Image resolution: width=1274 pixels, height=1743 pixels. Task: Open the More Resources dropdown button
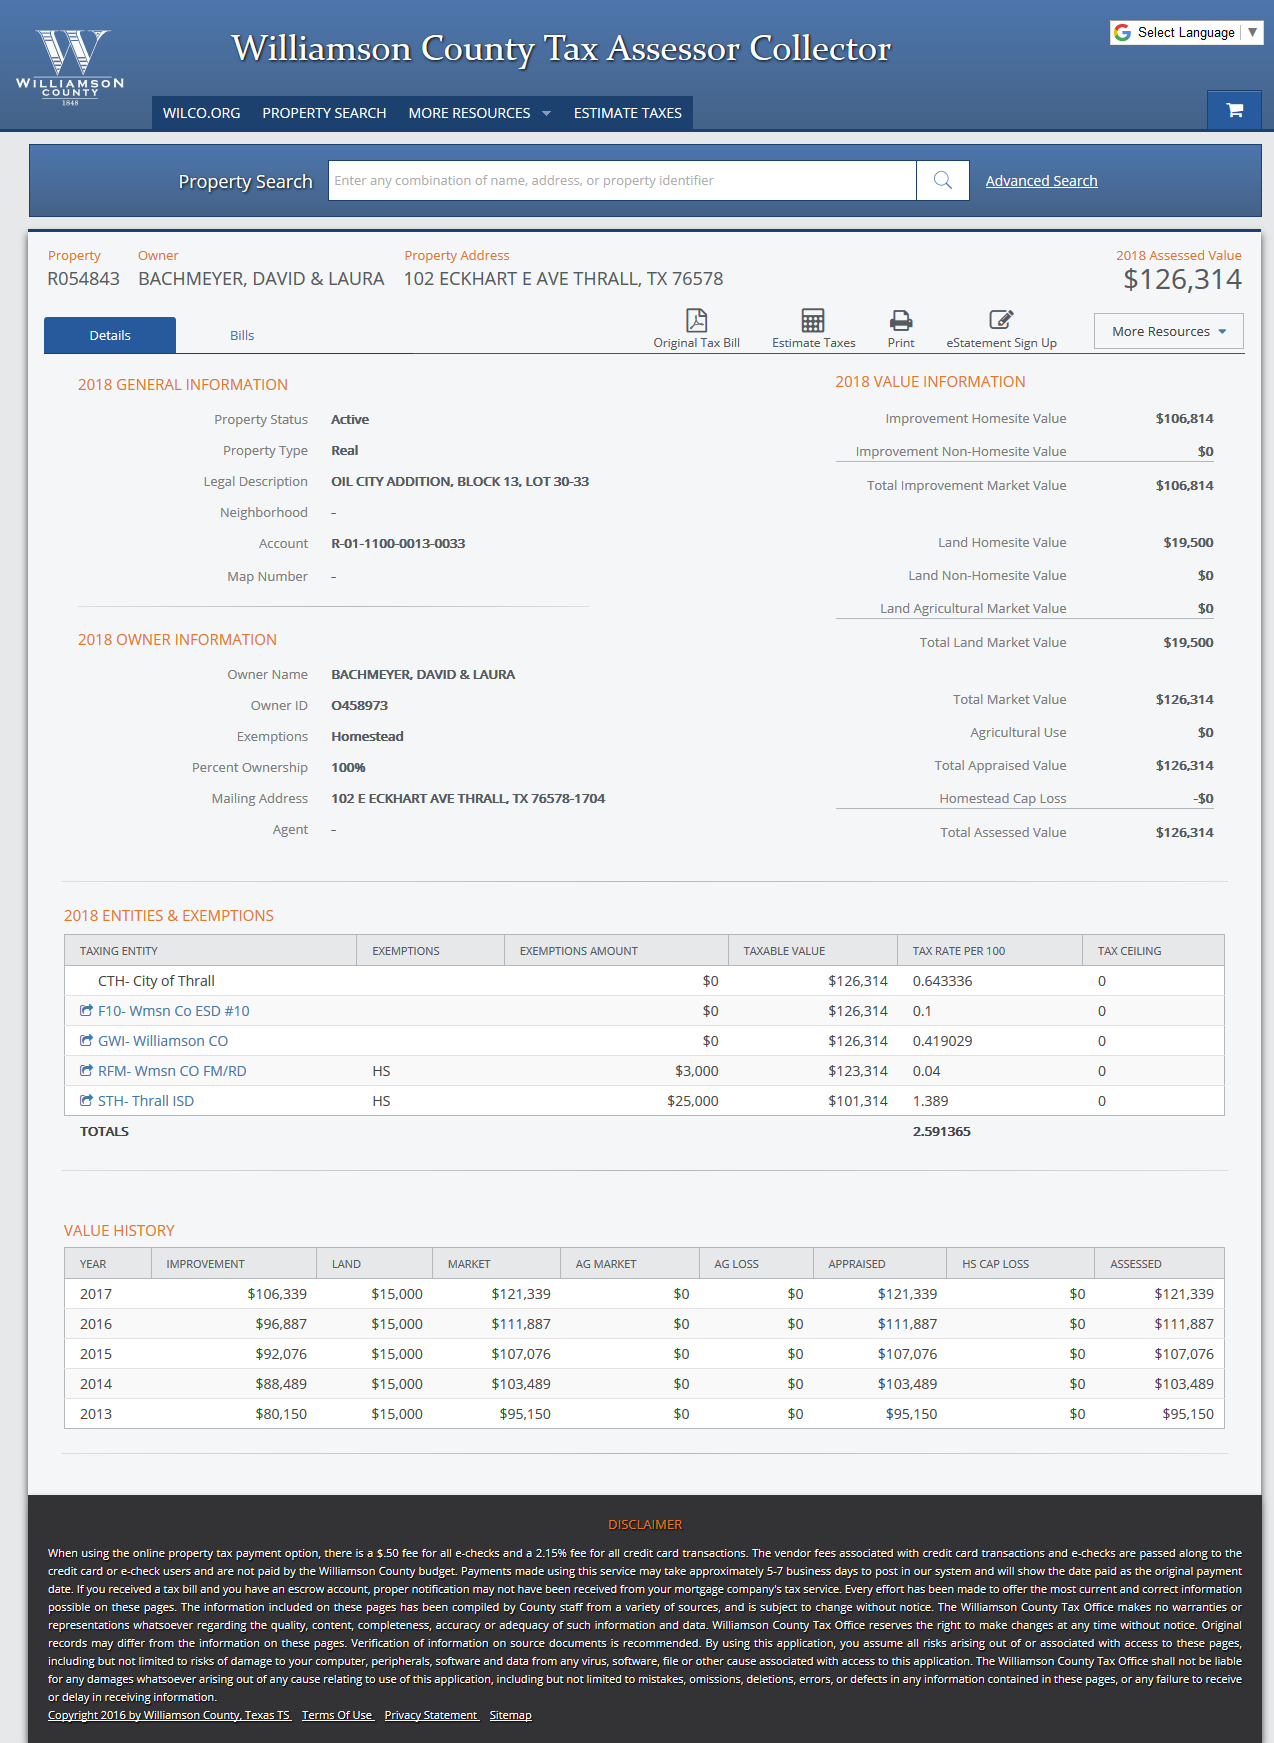pyautogui.click(x=1169, y=331)
